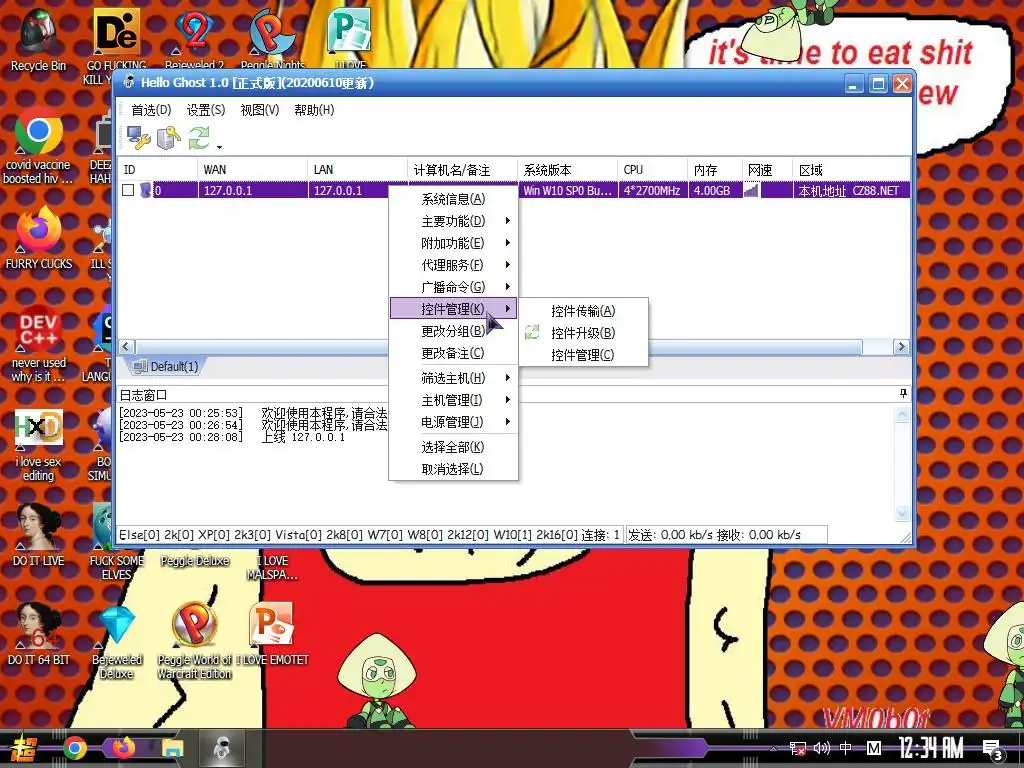The image size is (1024, 768).
Task: Click the 网速 column header
Action: pyautogui.click(x=767, y=170)
